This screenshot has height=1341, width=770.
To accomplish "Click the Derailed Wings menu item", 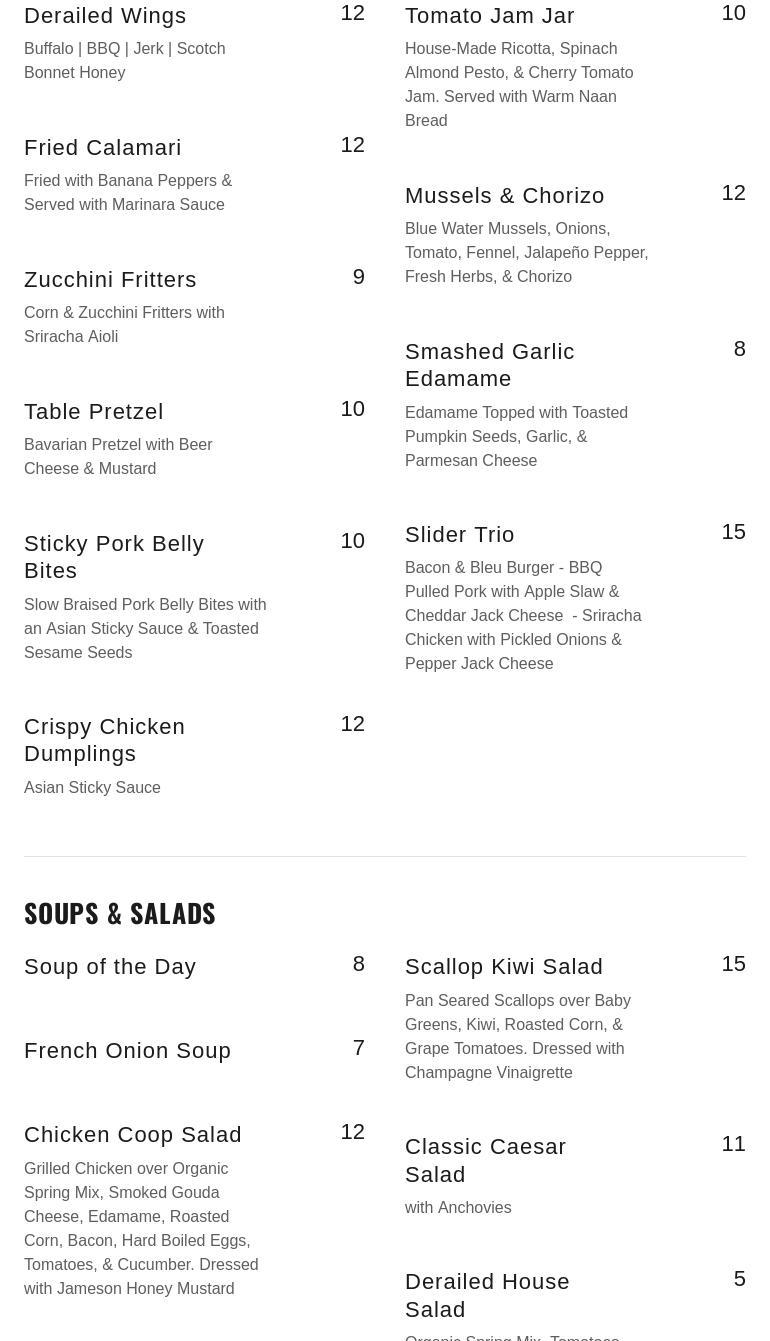I will (x=105, y=16).
